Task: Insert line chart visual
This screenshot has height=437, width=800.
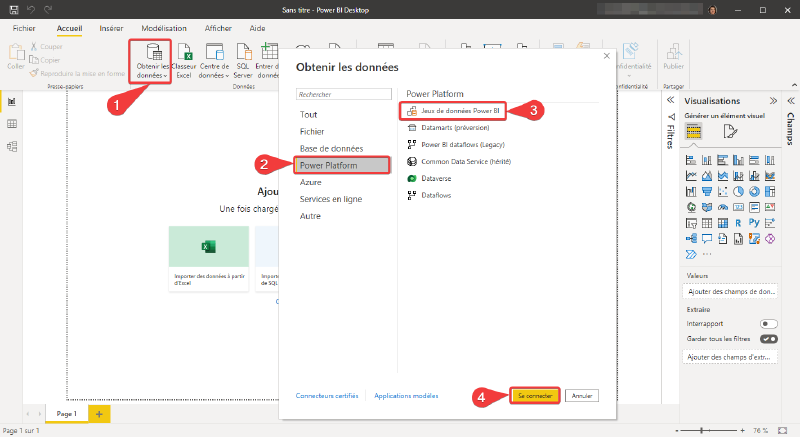Action: [x=691, y=176]
